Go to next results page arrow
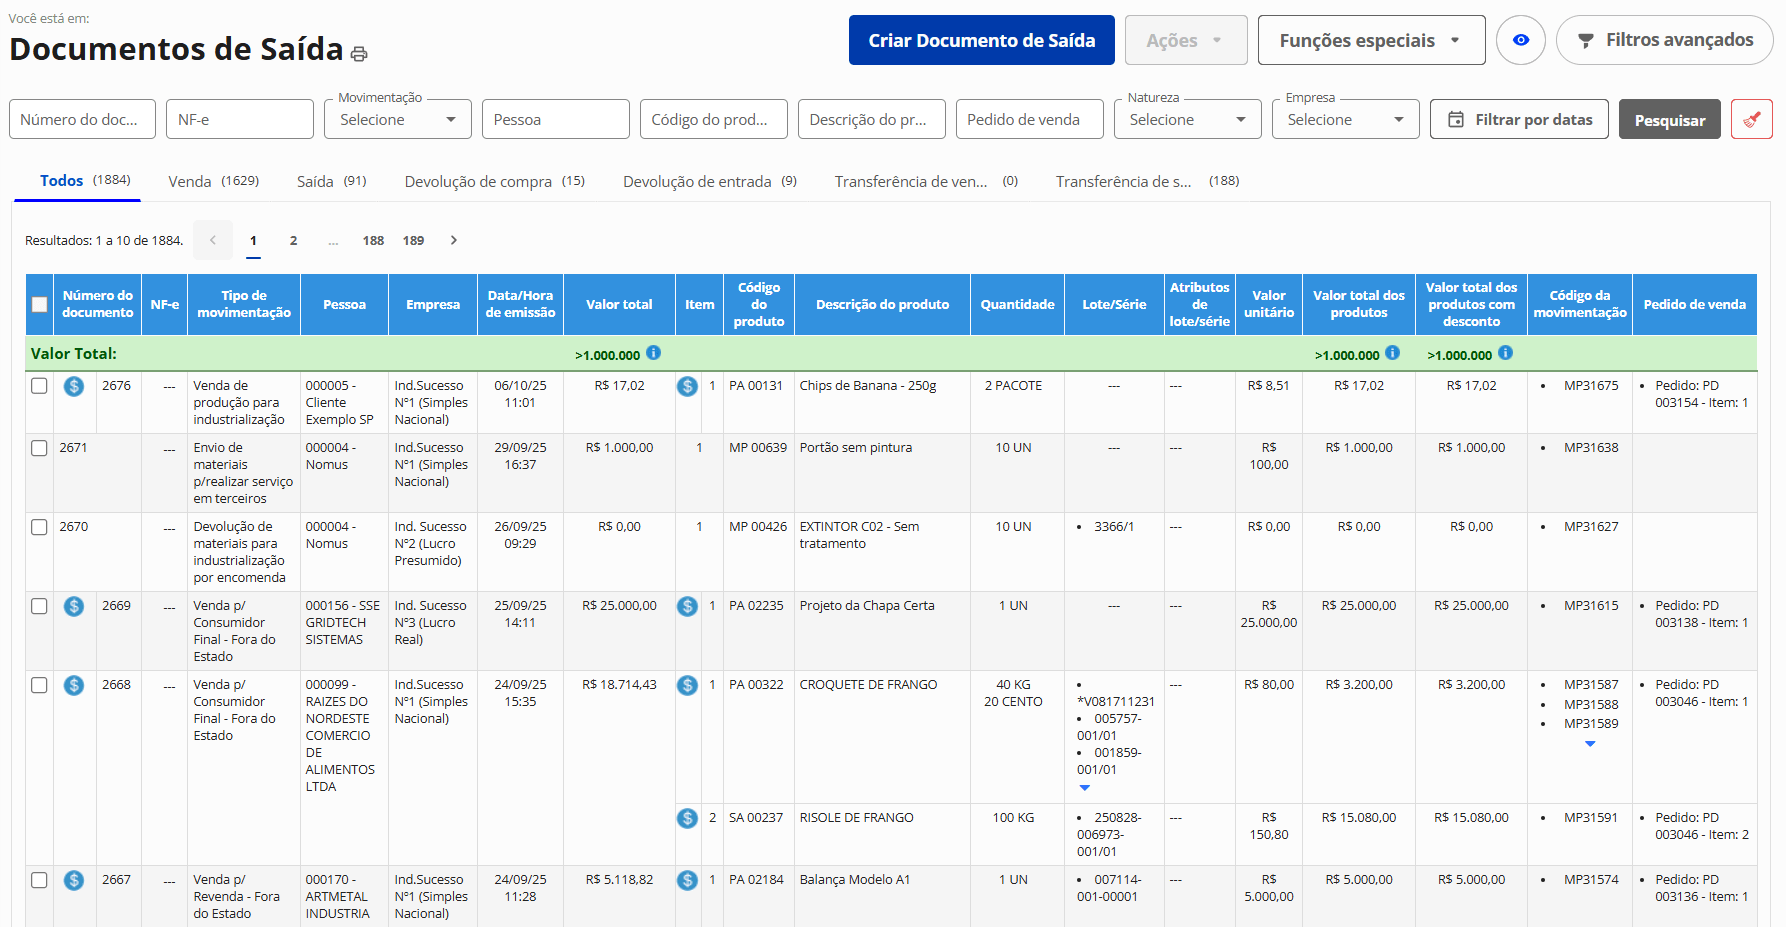 coord(454,240)
